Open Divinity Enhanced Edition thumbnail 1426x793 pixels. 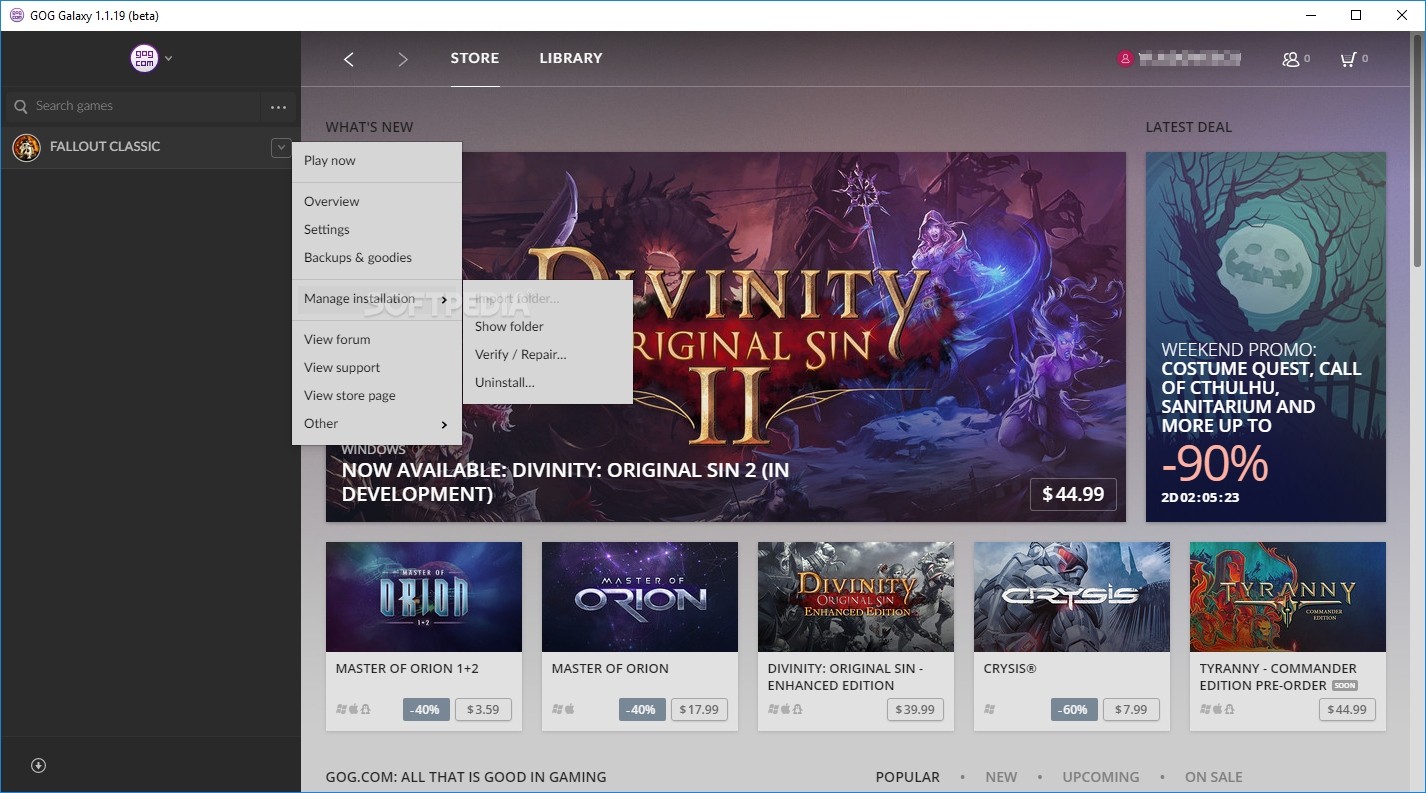click(856, 597)
